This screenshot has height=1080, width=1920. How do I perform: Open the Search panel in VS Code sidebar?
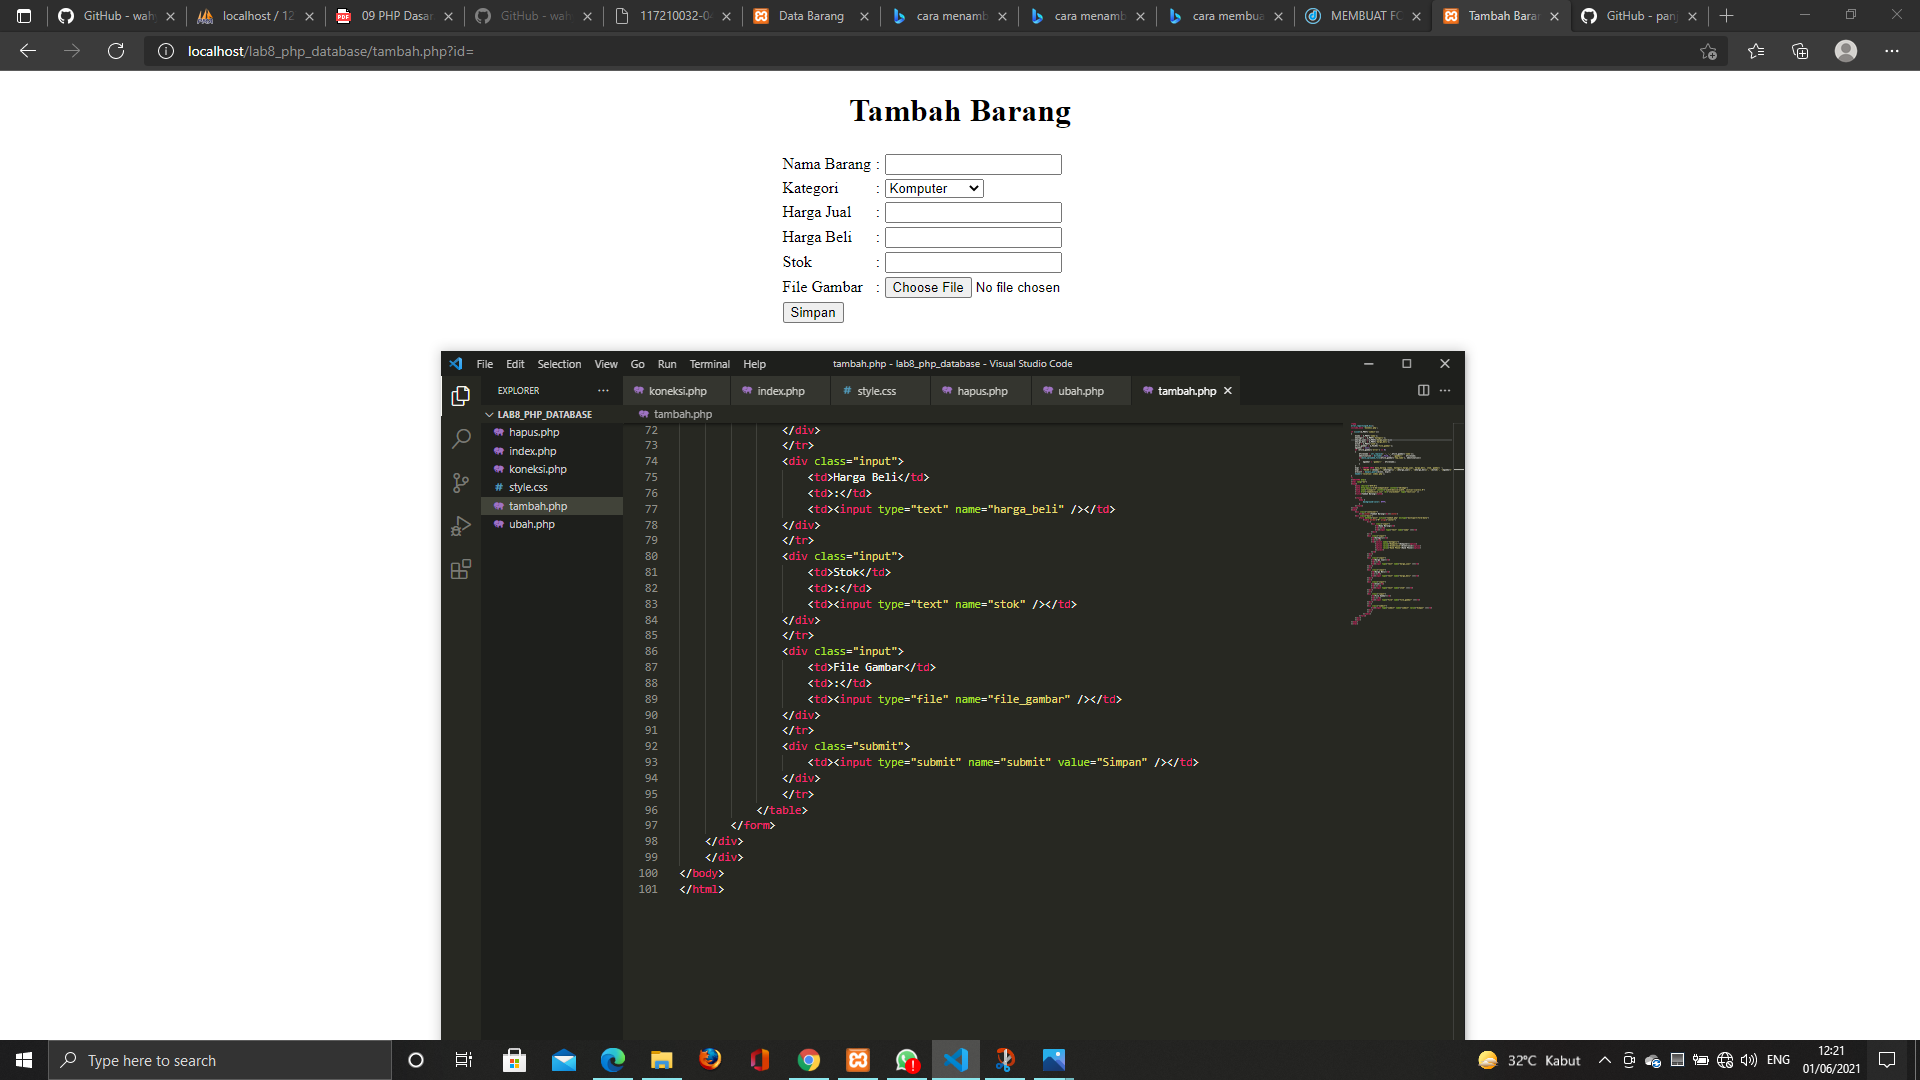[460, 439]
